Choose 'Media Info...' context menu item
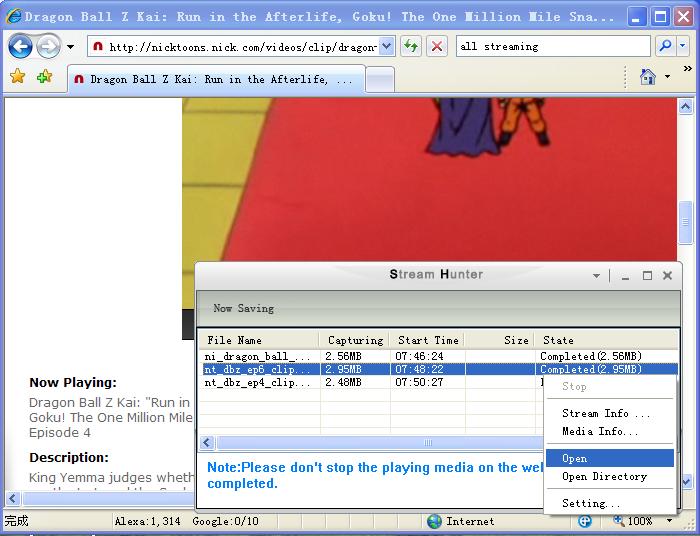This screenshot has height=536, width=700. pyautogui.click(x=609, y=431)
